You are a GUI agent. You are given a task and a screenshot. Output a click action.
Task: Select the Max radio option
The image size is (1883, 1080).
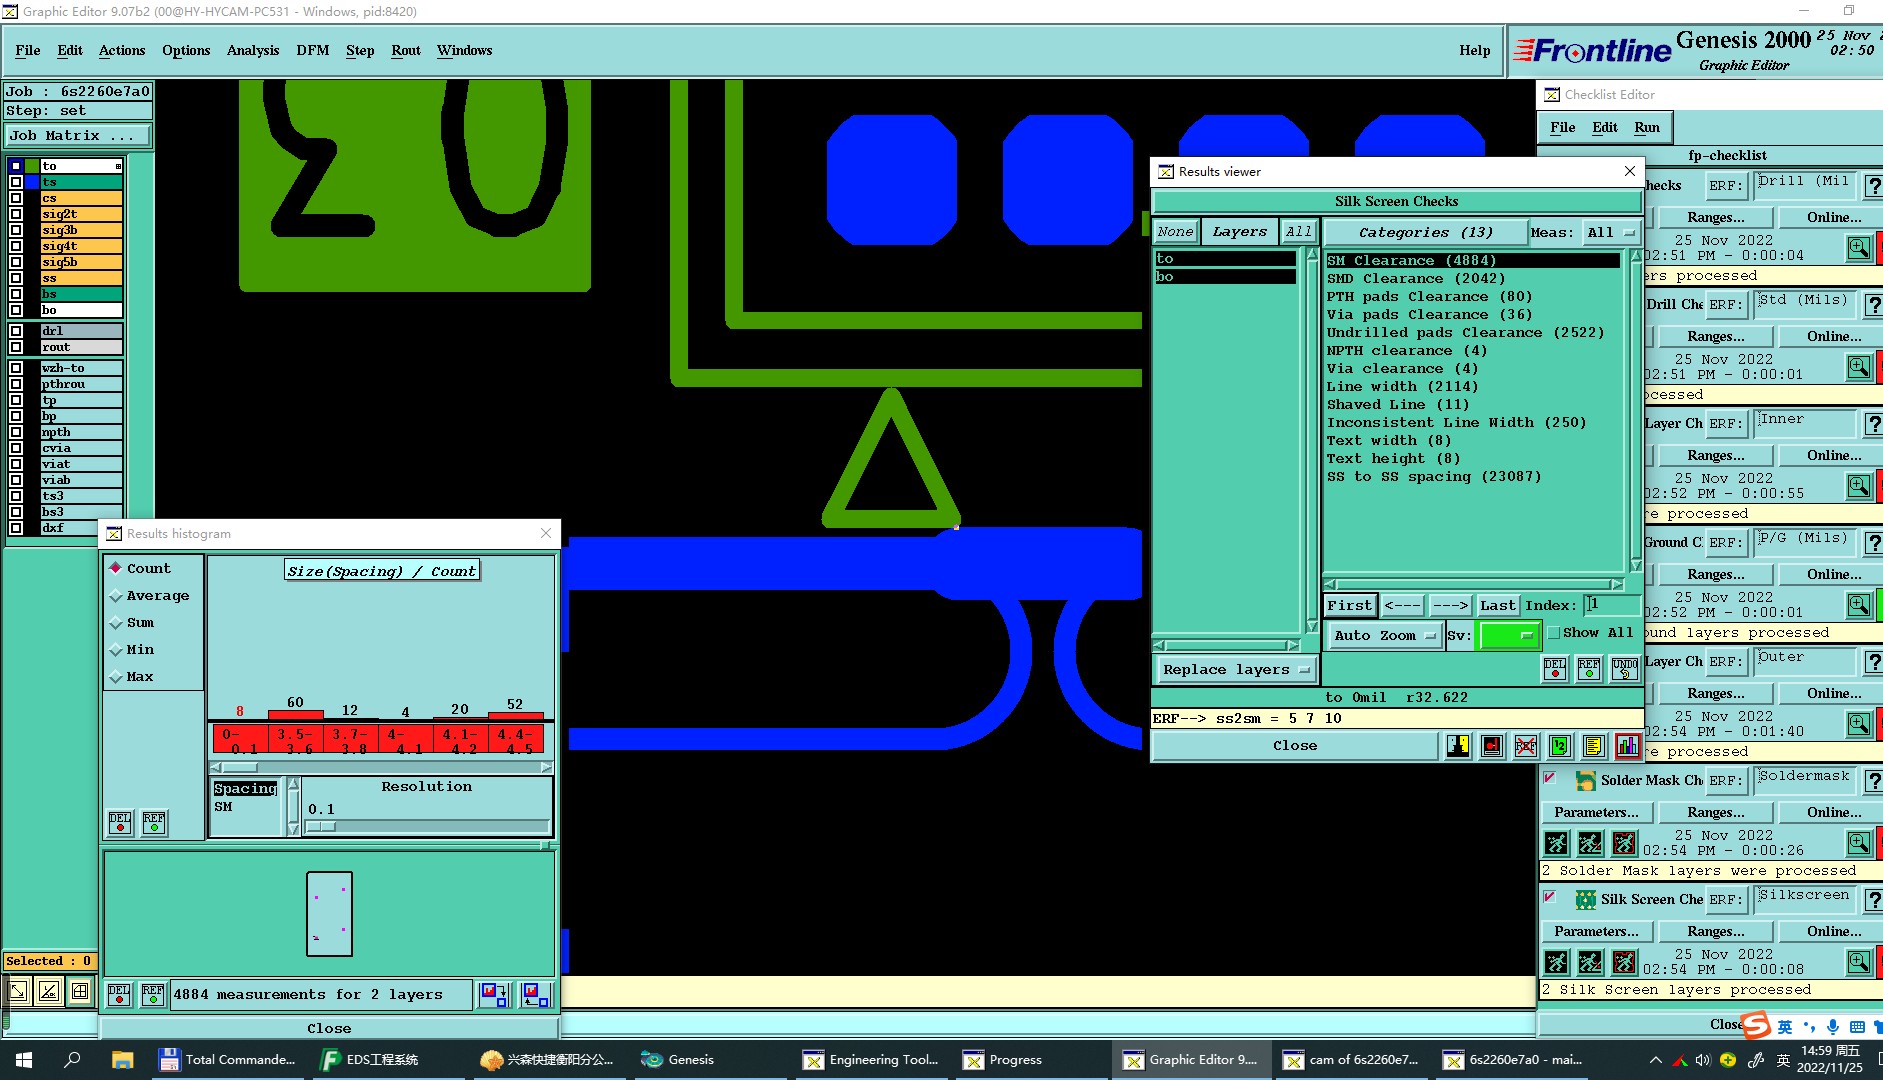pyautogui.click(x=116, y=677)
